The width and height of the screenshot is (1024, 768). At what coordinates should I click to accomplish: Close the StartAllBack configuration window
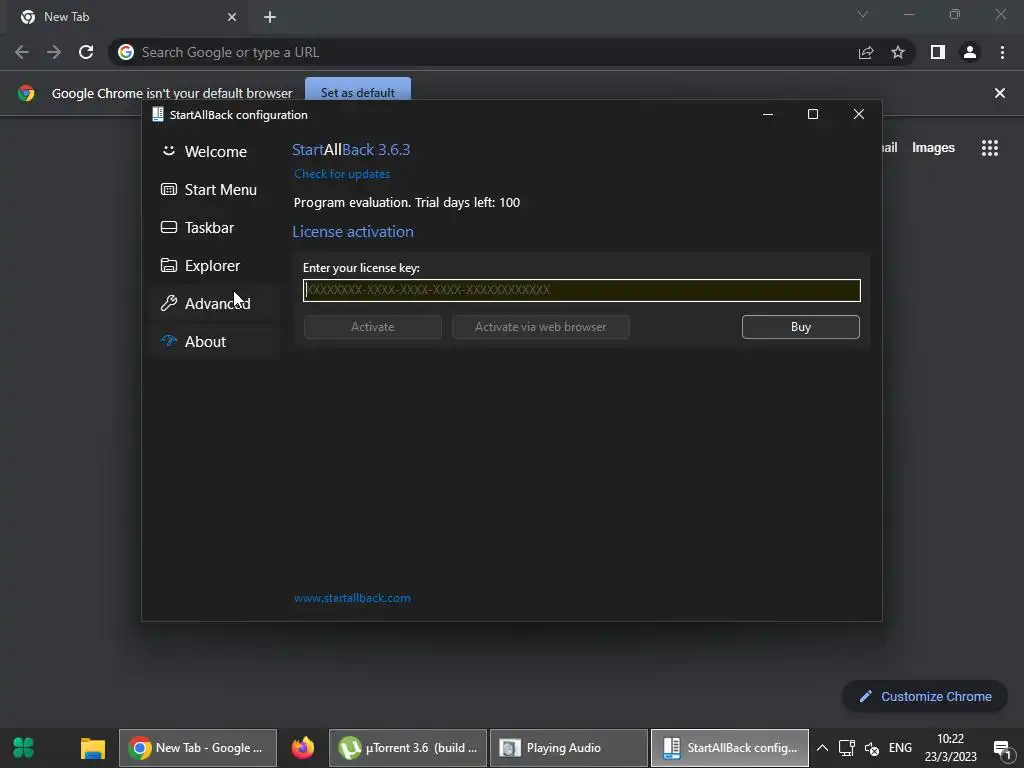pyautogui.click(x=859, y=114)
